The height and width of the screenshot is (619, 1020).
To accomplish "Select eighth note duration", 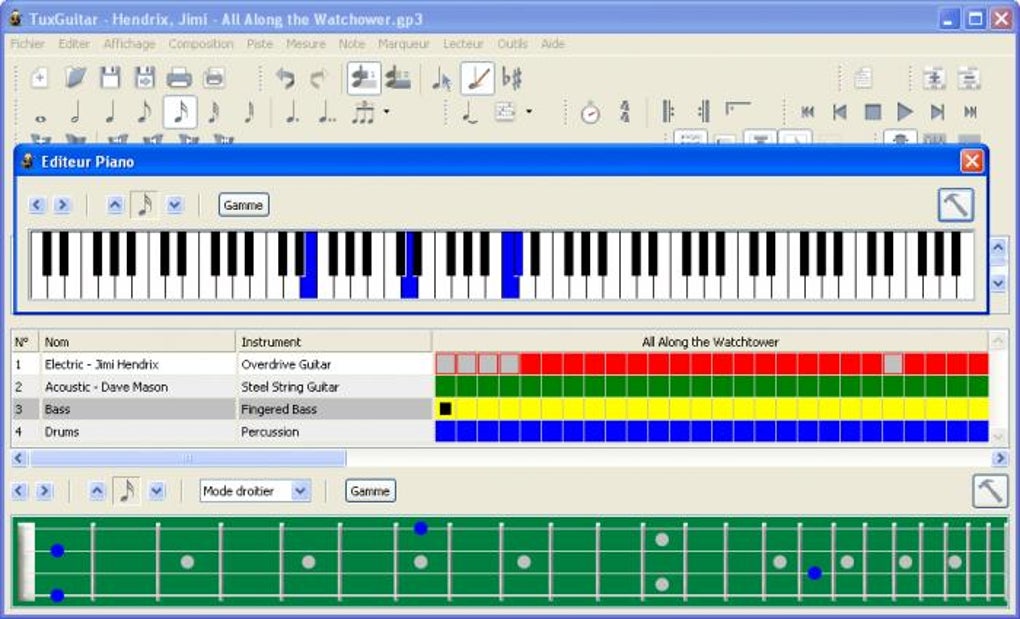I will coord(144,112).
